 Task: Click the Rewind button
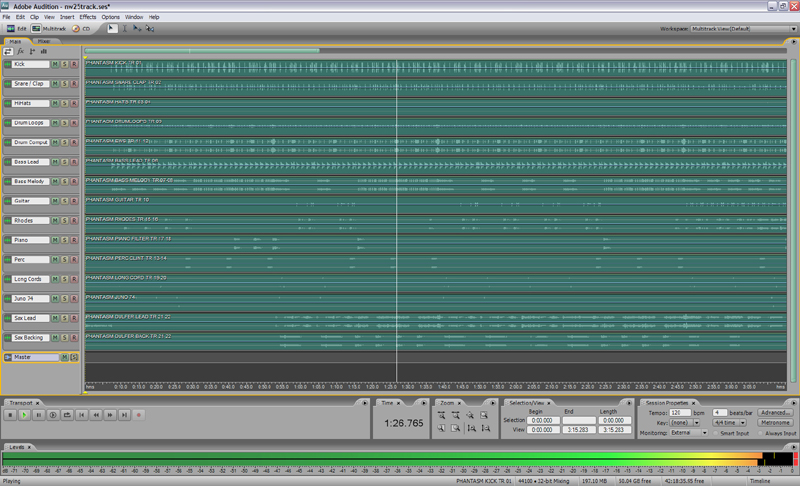[x=95, y=415]
